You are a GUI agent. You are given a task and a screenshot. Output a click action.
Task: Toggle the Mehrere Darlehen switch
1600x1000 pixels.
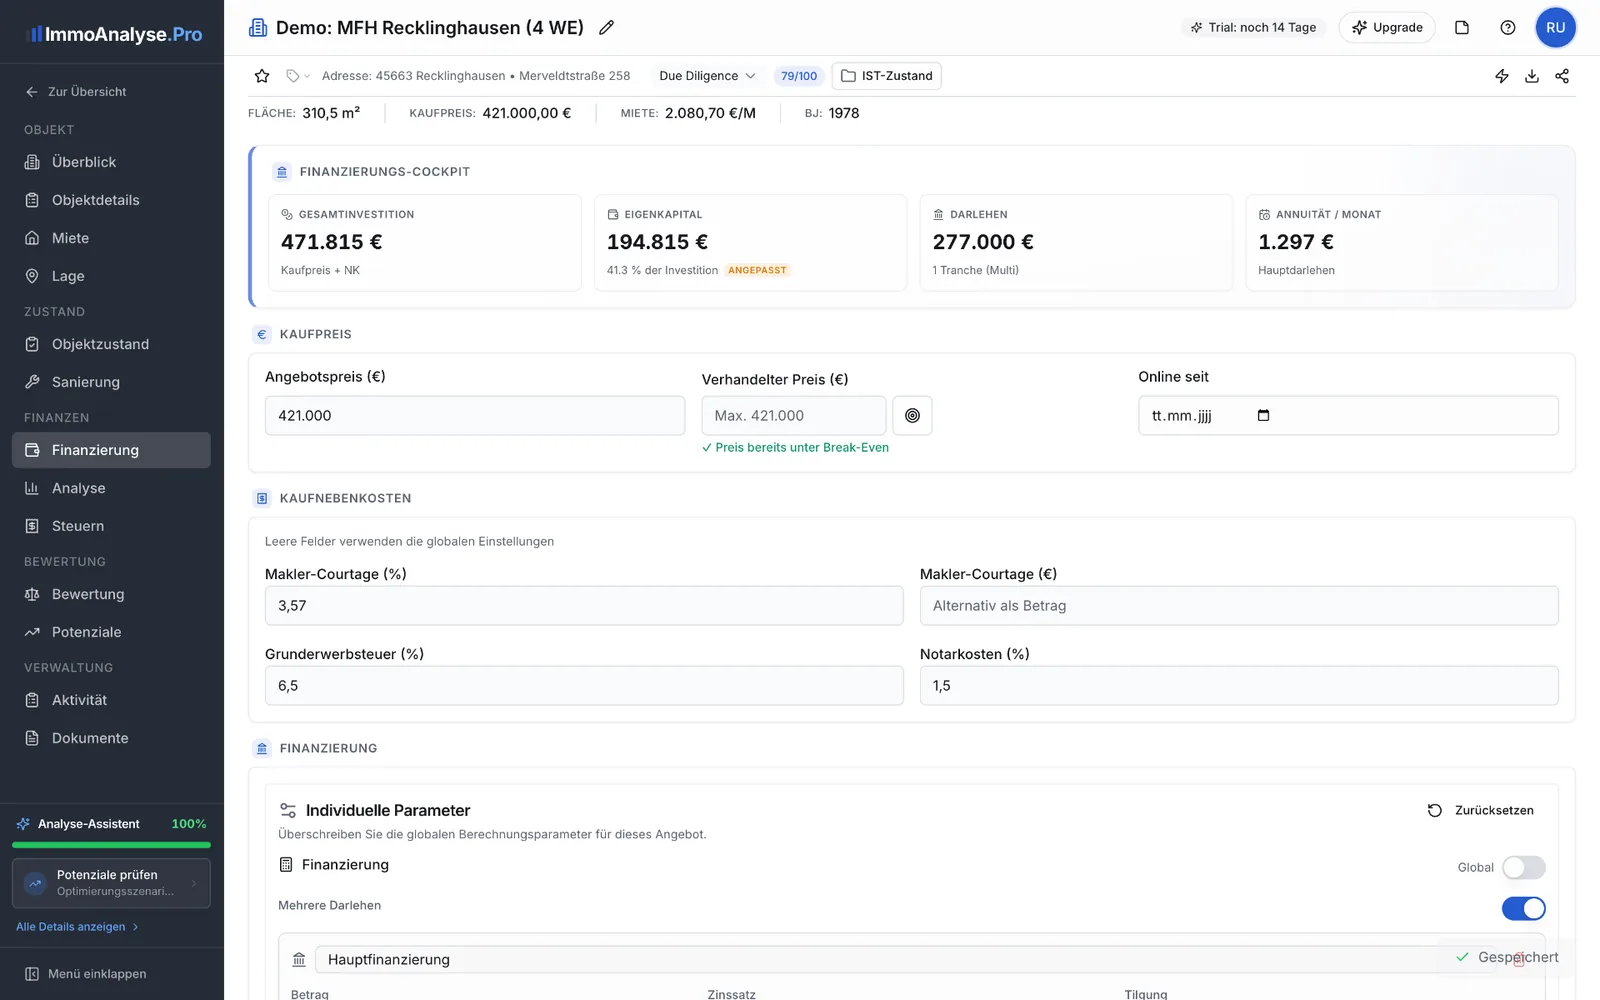[1524, 908]
